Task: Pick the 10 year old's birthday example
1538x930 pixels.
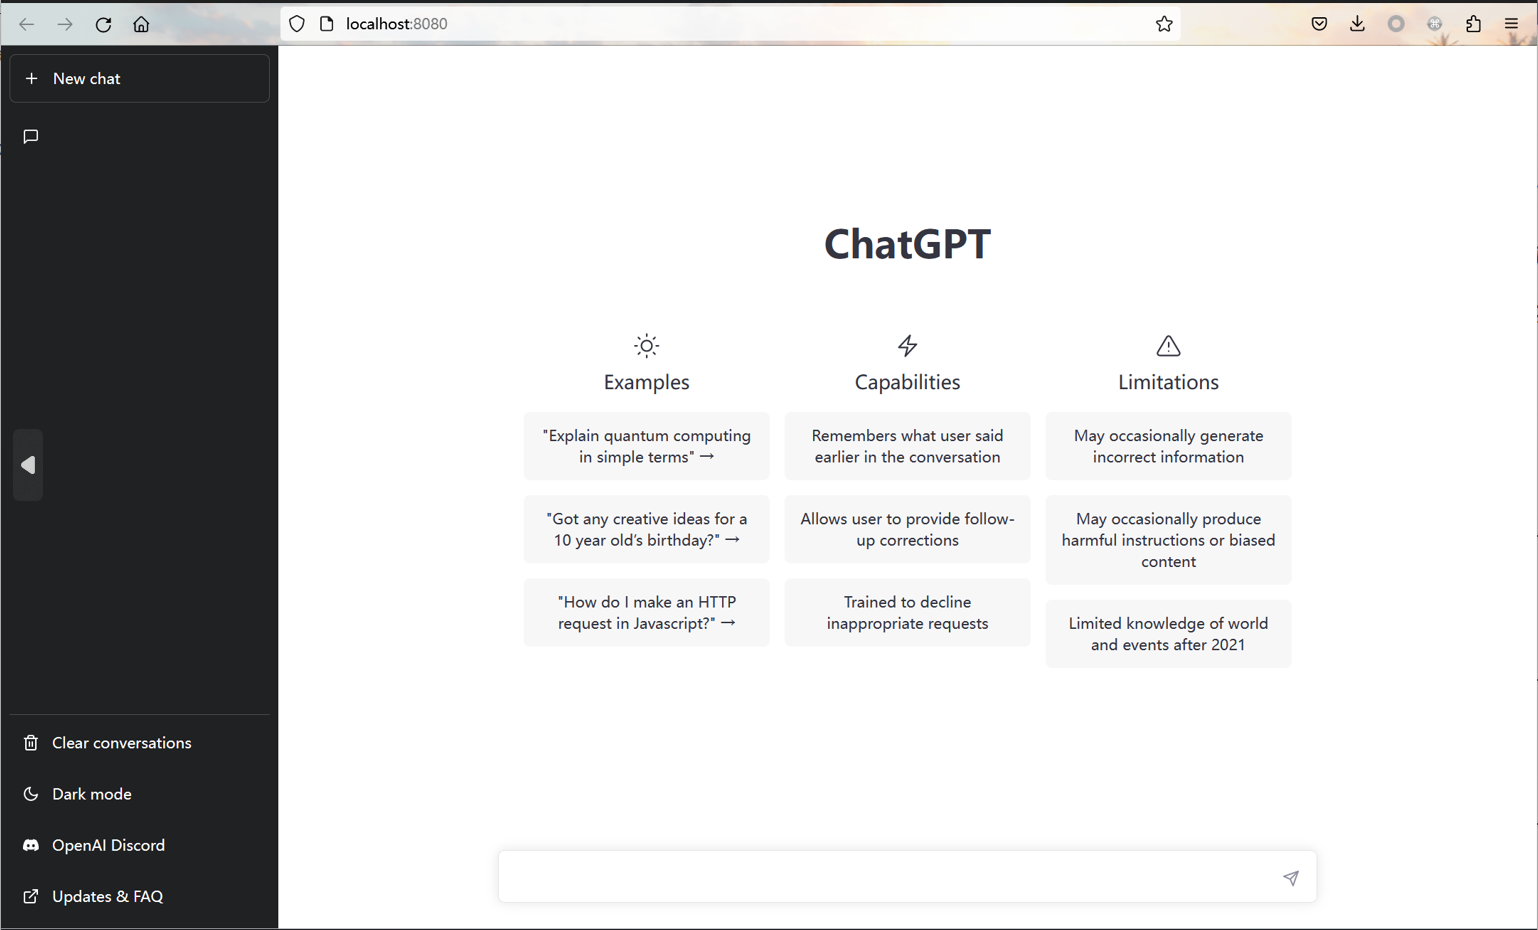Action: (646, 529)
